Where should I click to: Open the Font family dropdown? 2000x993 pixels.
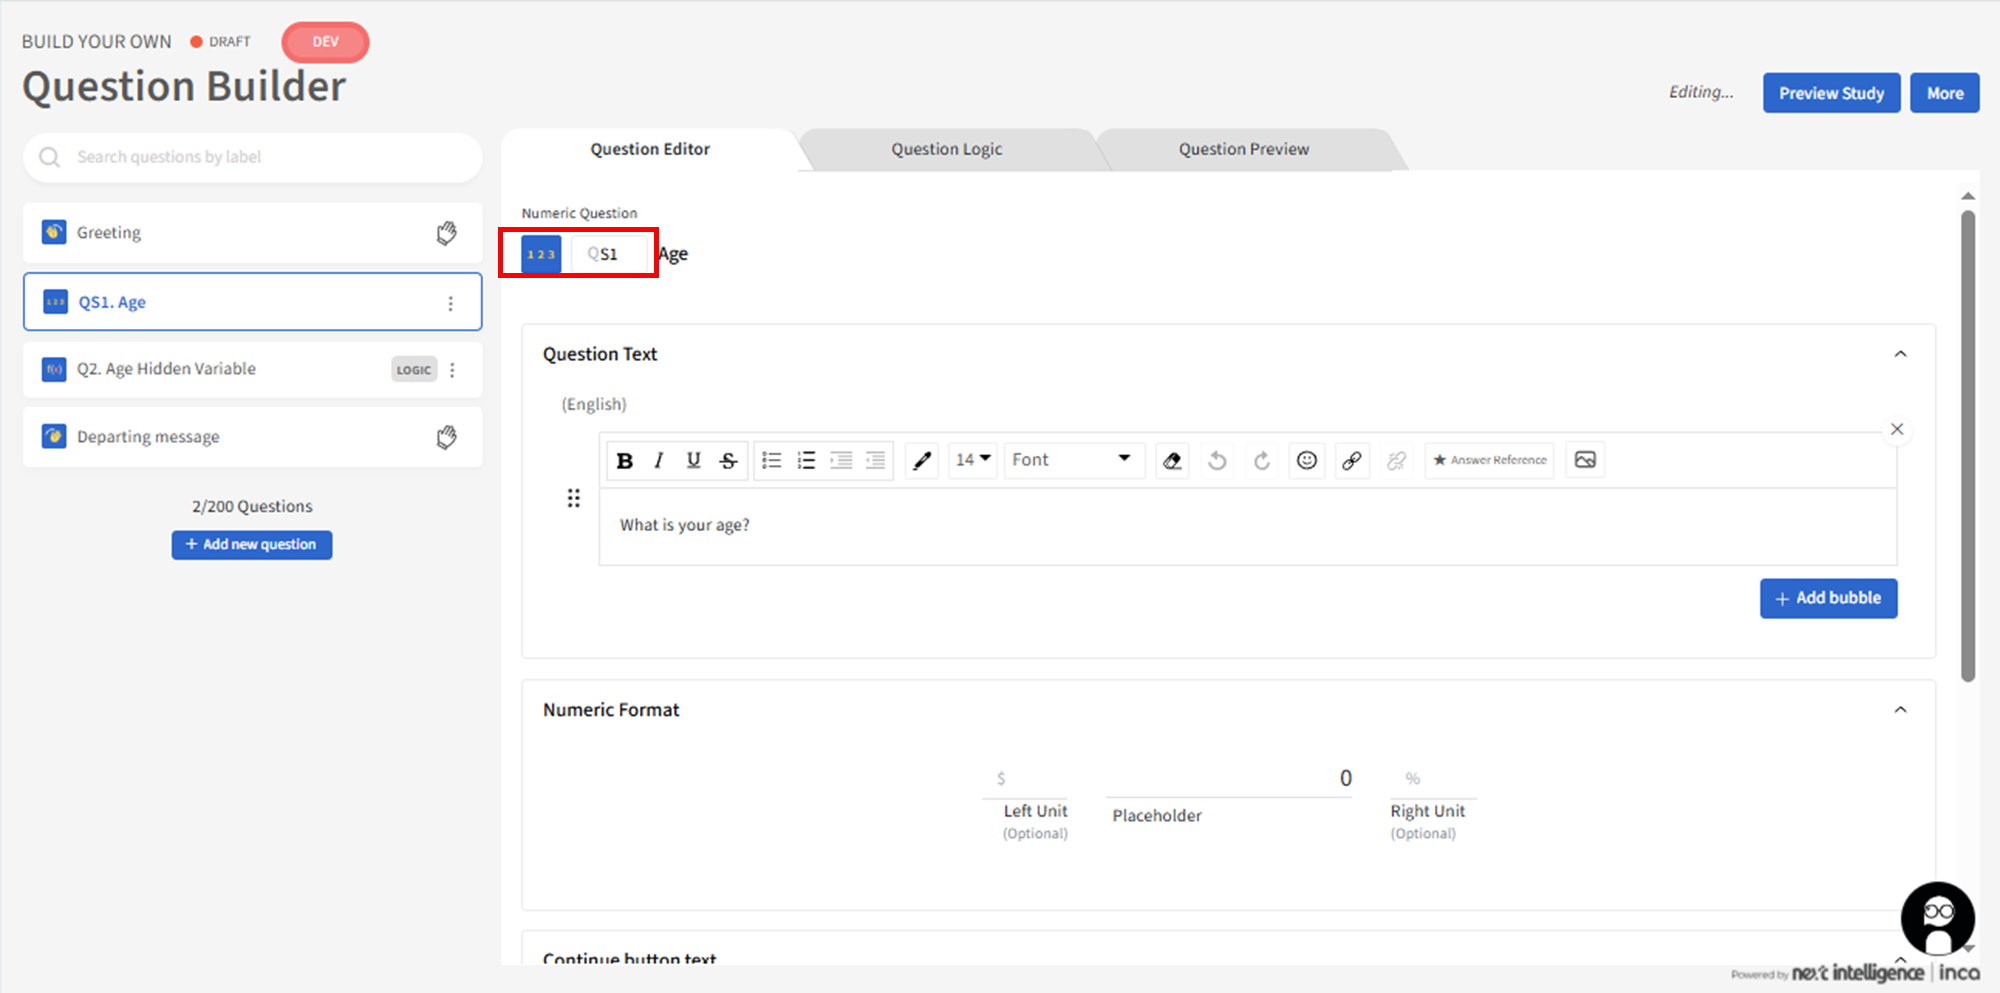[1072, 460]
